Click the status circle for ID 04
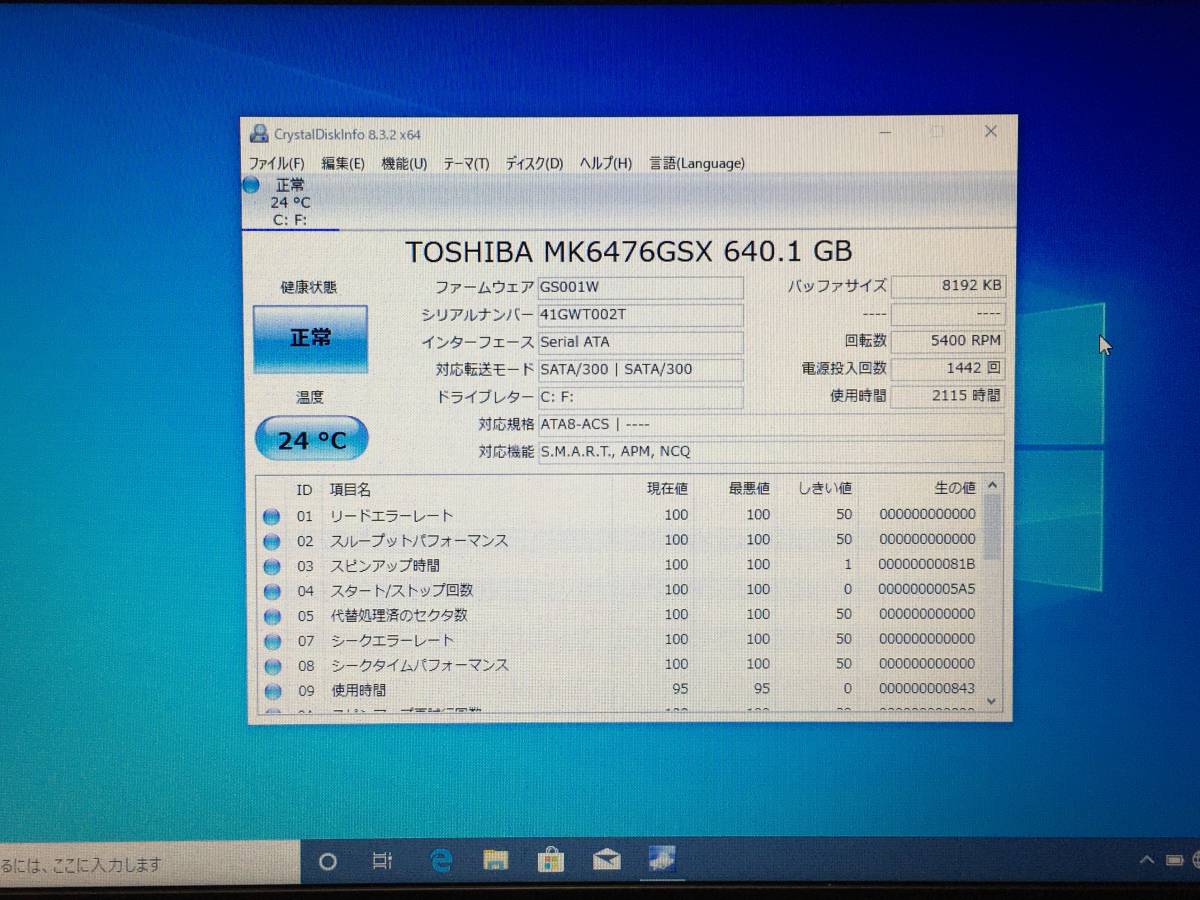Screen dimensions: 1200x900 pyautogui.click(x=271, y=592)
